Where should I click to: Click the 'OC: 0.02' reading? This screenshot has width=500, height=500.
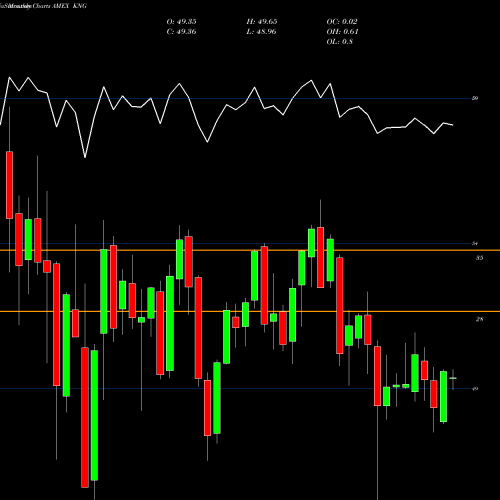tap(342, 22)
